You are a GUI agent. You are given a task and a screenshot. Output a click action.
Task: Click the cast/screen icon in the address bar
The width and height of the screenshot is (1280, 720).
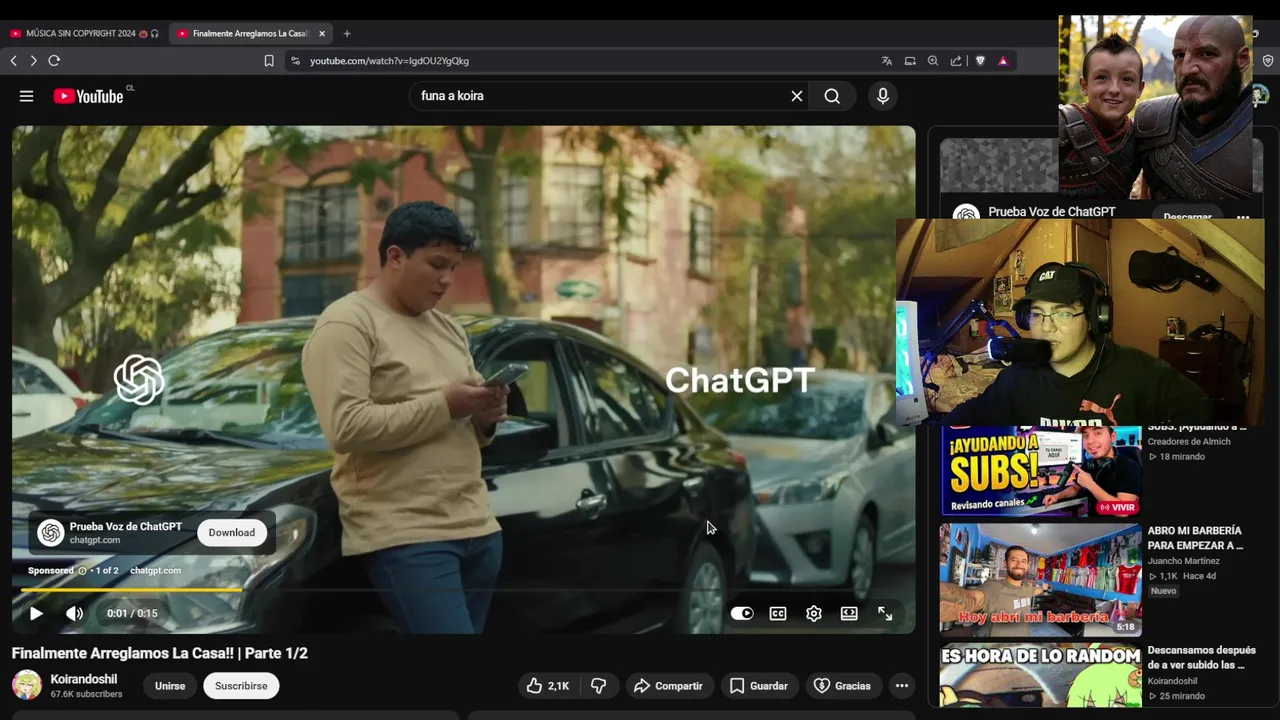(x=910, y=61)
